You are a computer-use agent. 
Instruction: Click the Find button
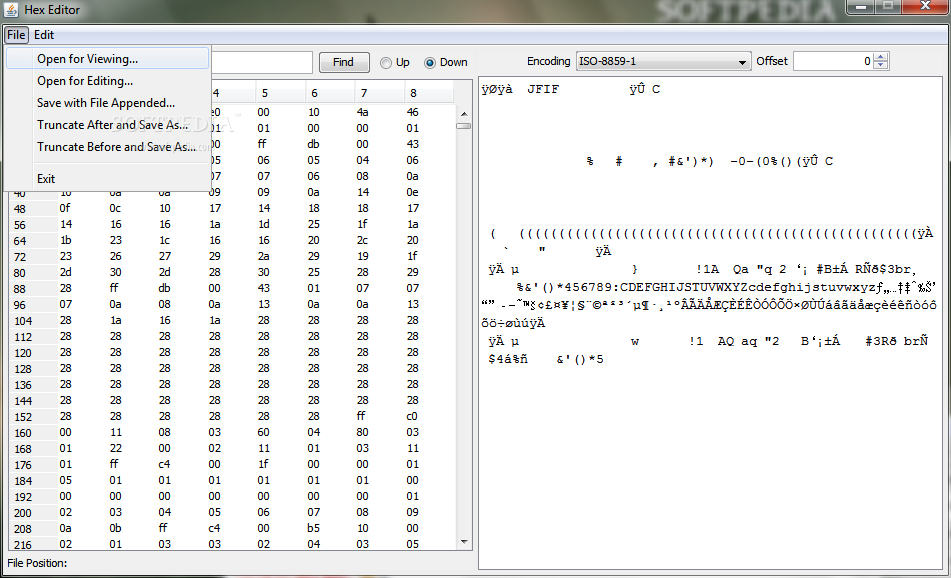tap(344, 62)
